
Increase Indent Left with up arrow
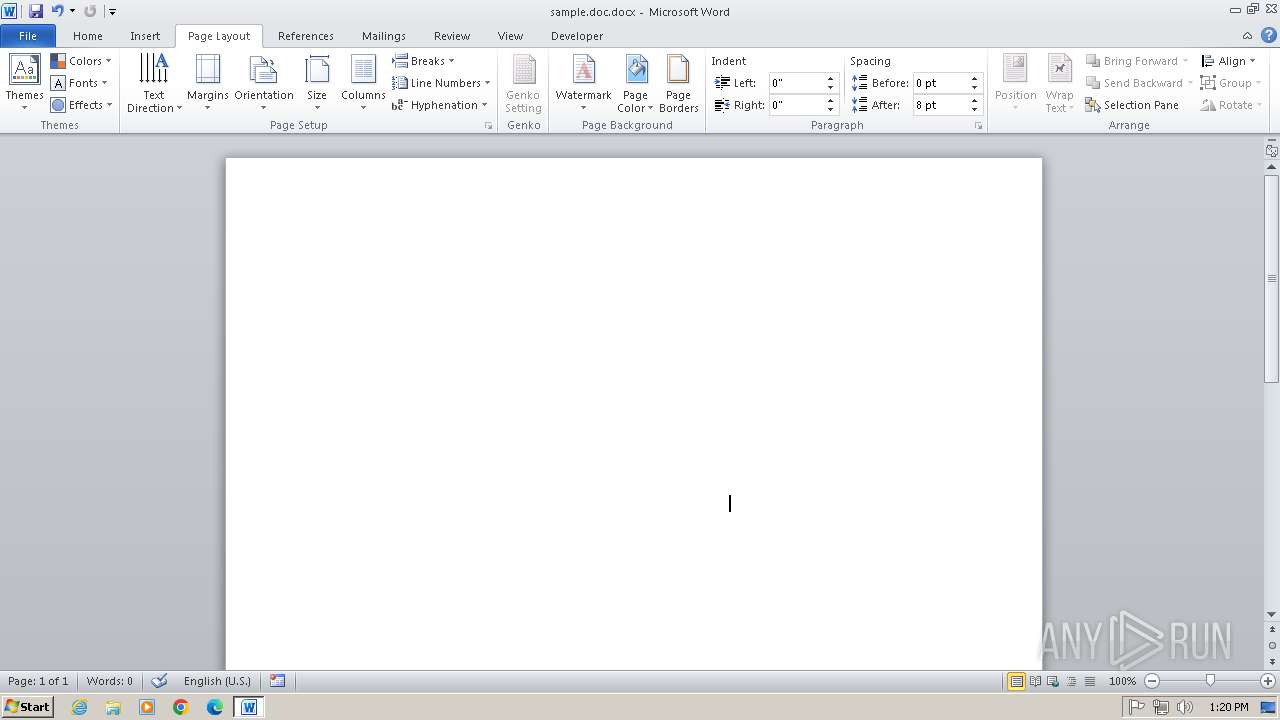tap(830, 79)
